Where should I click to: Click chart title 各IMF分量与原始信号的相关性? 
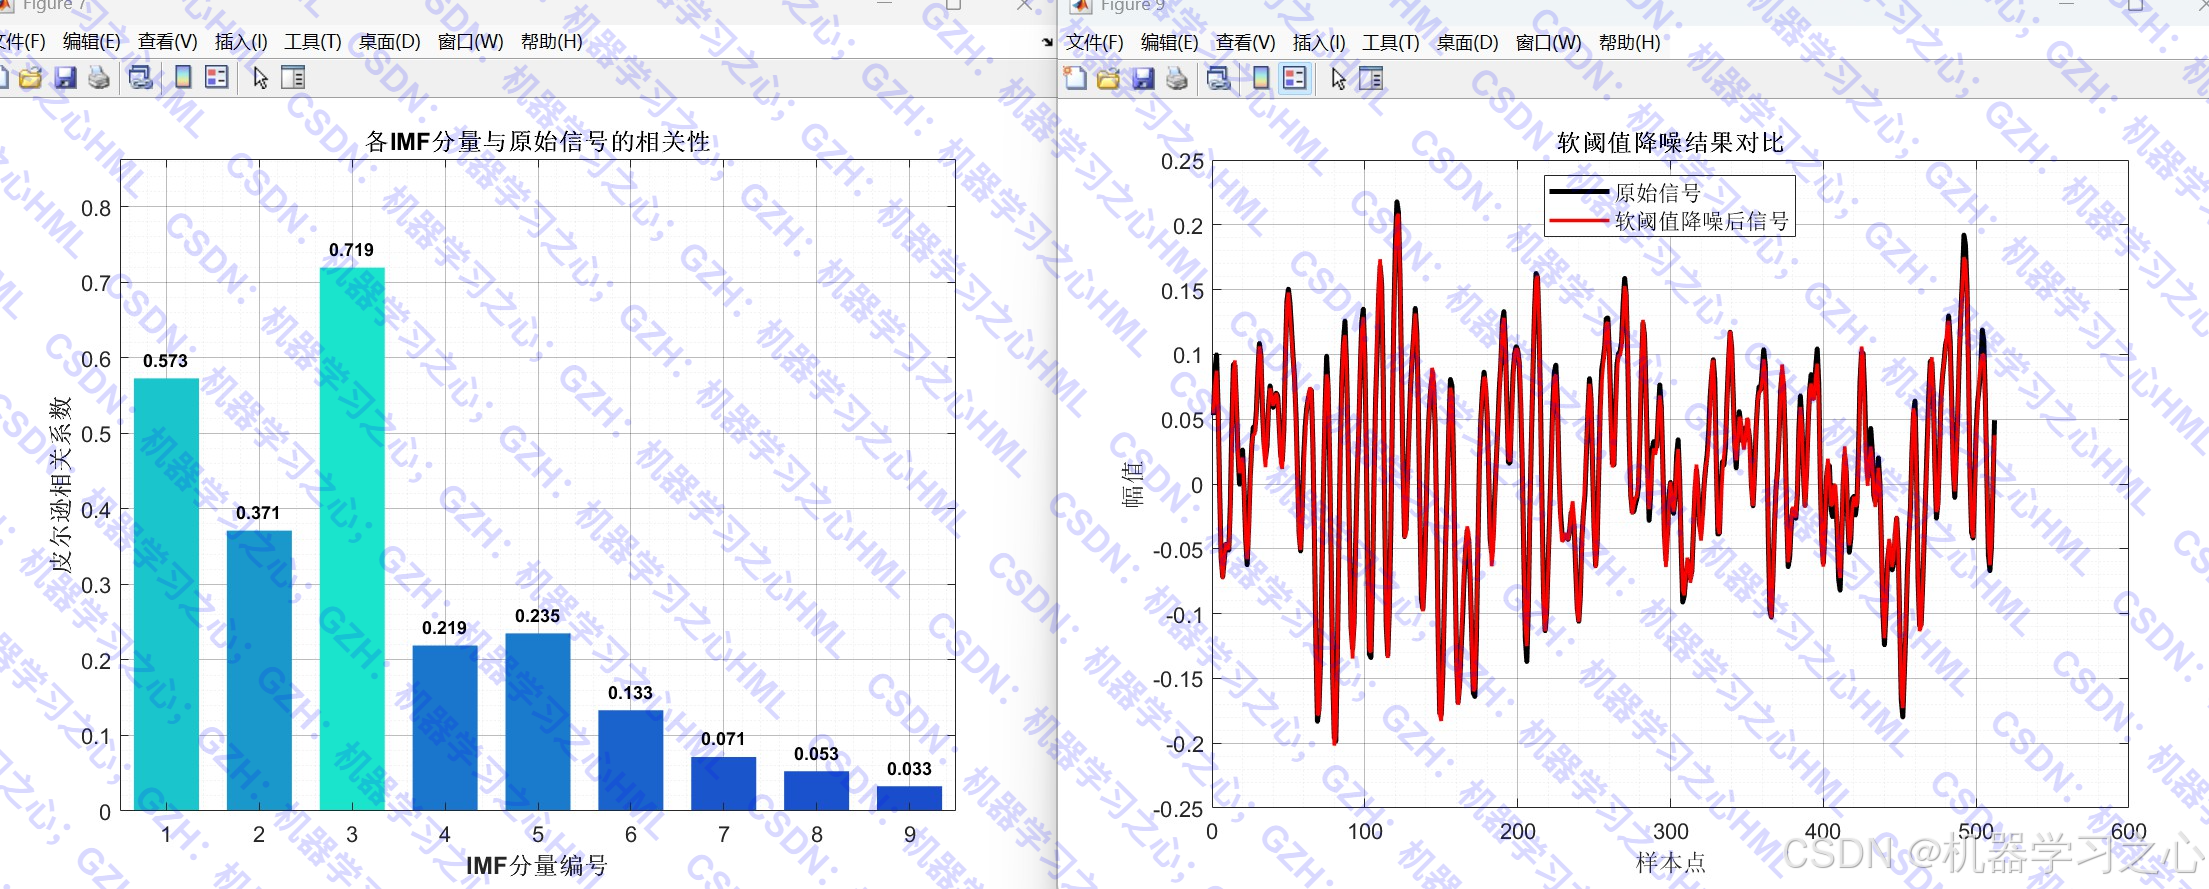538,141
